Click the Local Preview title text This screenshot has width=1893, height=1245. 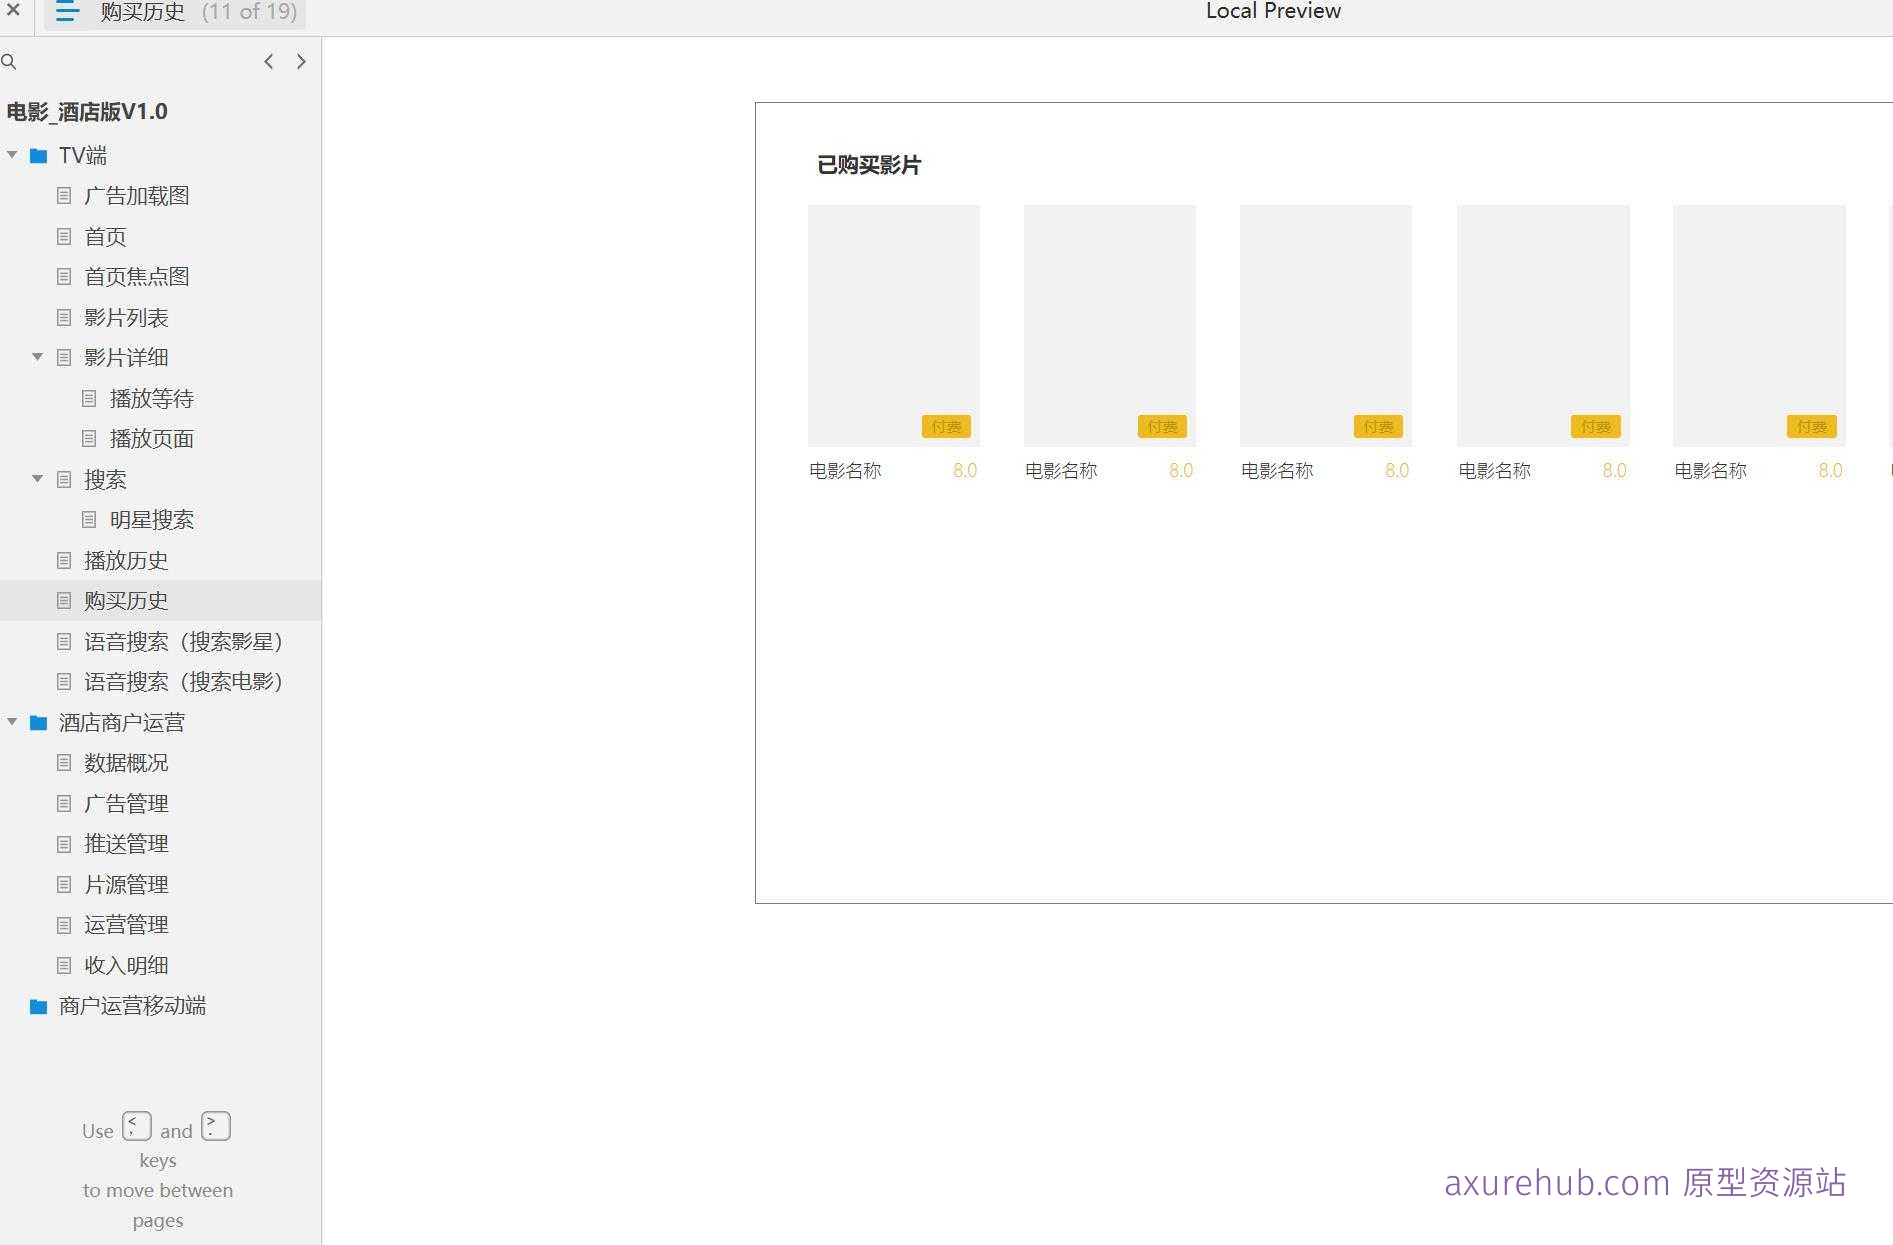coord(1273,11)
